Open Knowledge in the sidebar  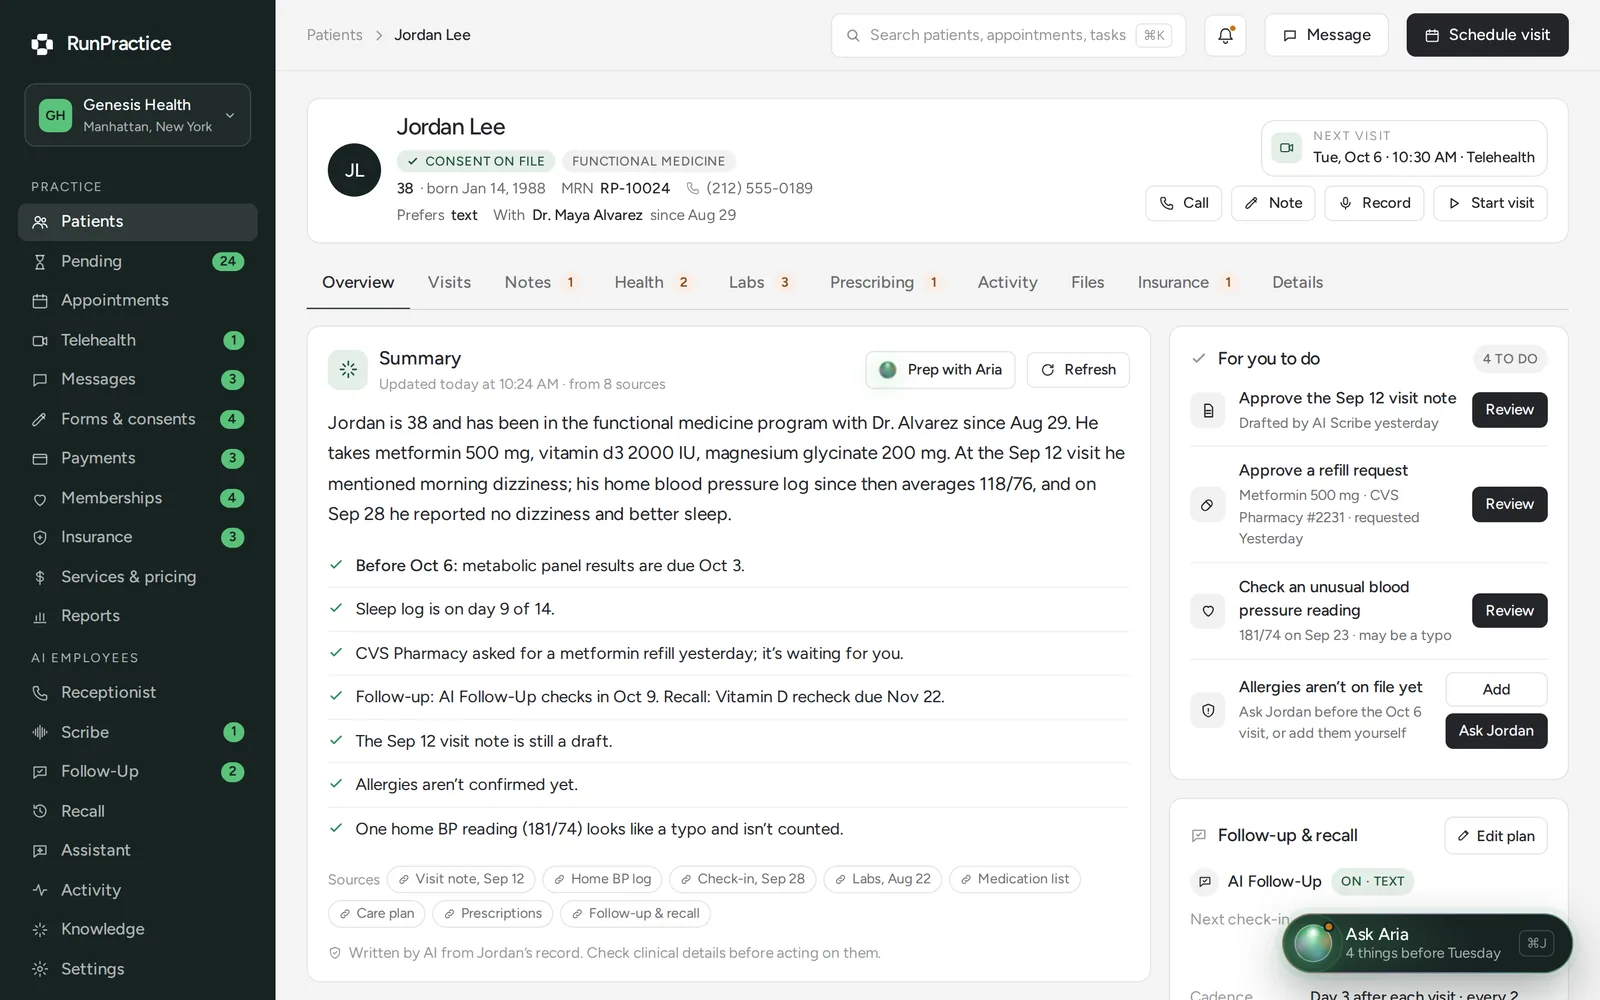tap(137, 929)
